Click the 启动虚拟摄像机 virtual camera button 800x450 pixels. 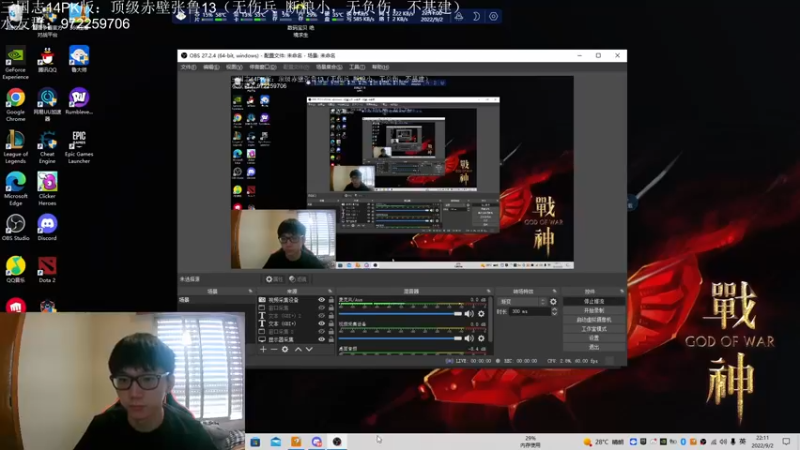point(594,320)
